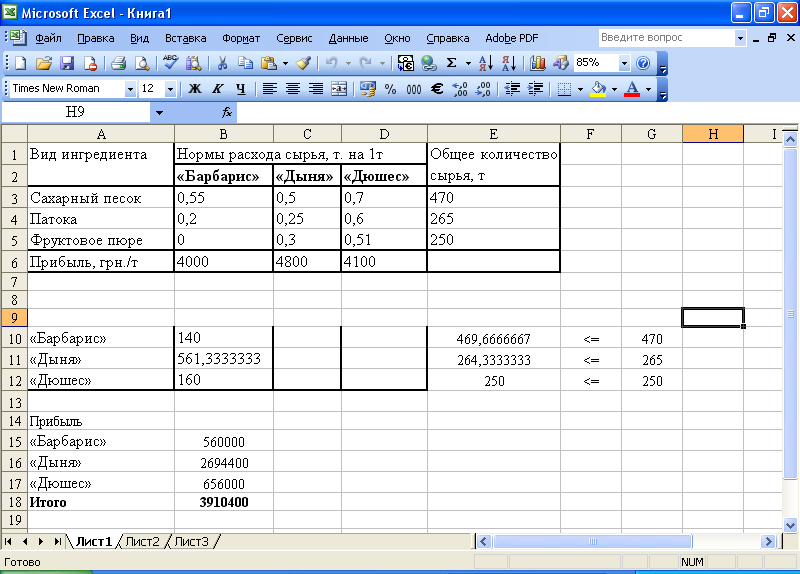Click the New workbook icon
800x574 pixels.
[x=20, y=63]
